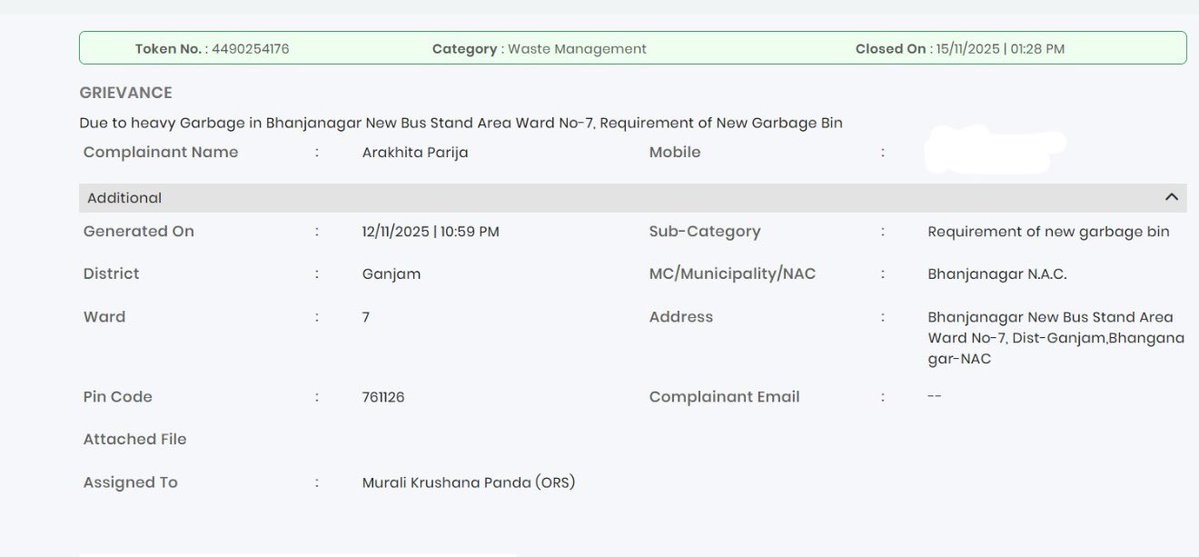
Task: Click the Sub-Category label
Action: pos(705,232)
